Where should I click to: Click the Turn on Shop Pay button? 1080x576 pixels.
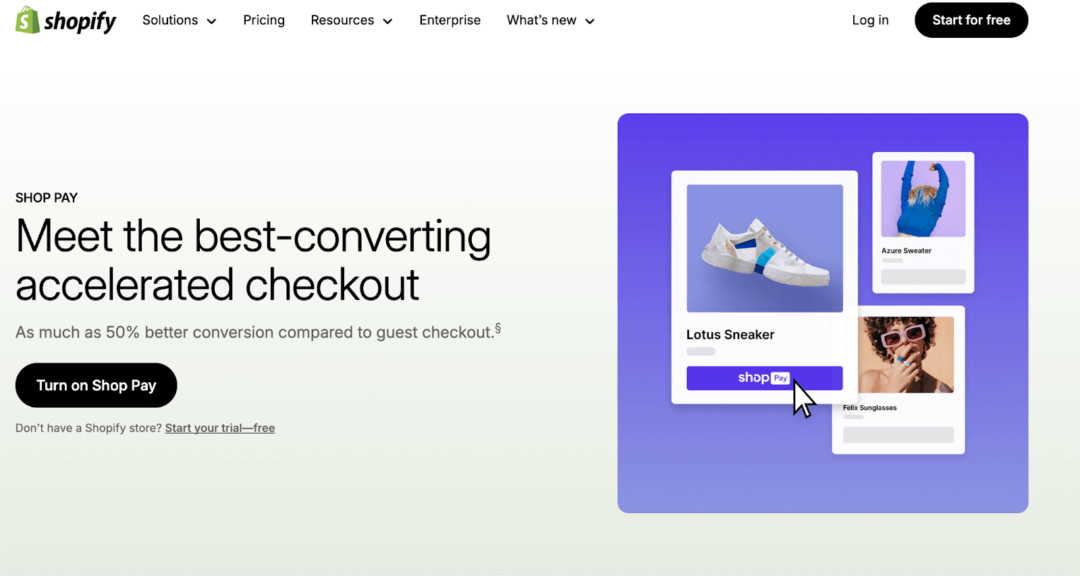click(x=95, y=385)
